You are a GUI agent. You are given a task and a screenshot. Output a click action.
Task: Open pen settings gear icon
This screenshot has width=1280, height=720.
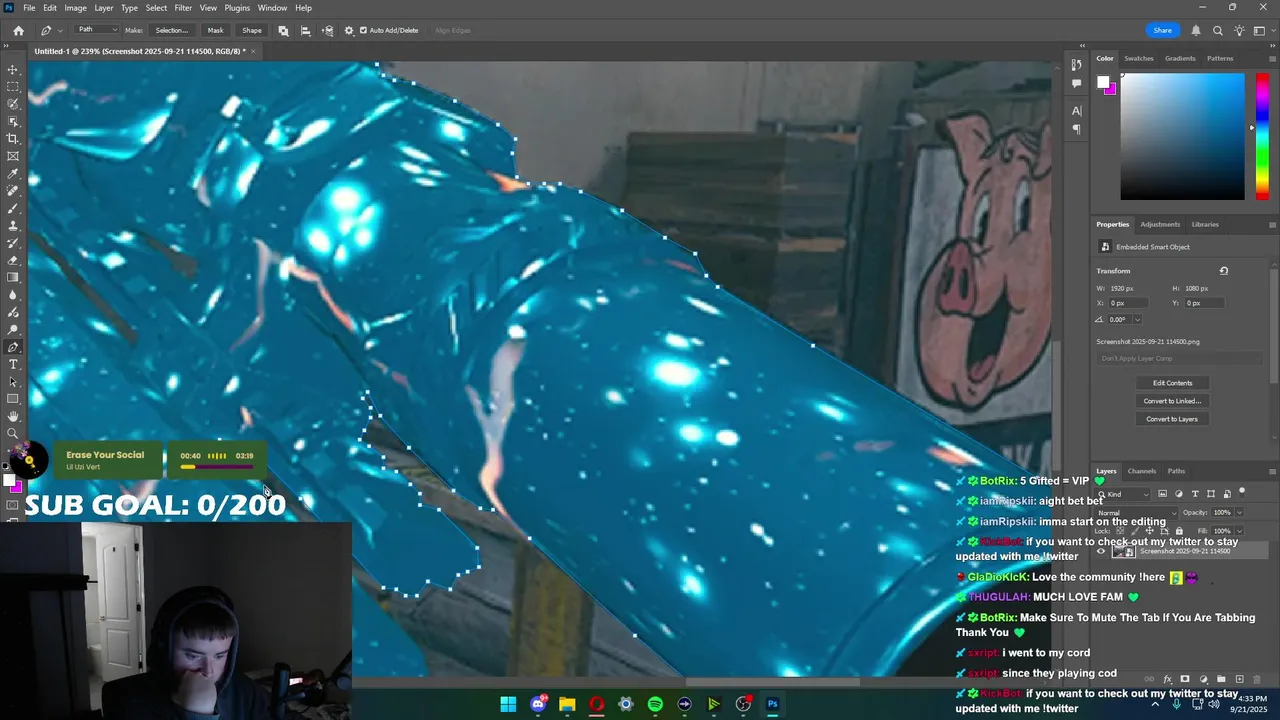[x=349, y=30]
